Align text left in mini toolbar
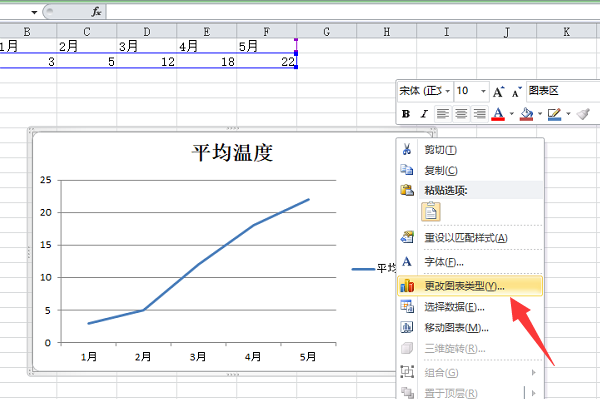The image size is (600, 399). [x=443, y=114]
